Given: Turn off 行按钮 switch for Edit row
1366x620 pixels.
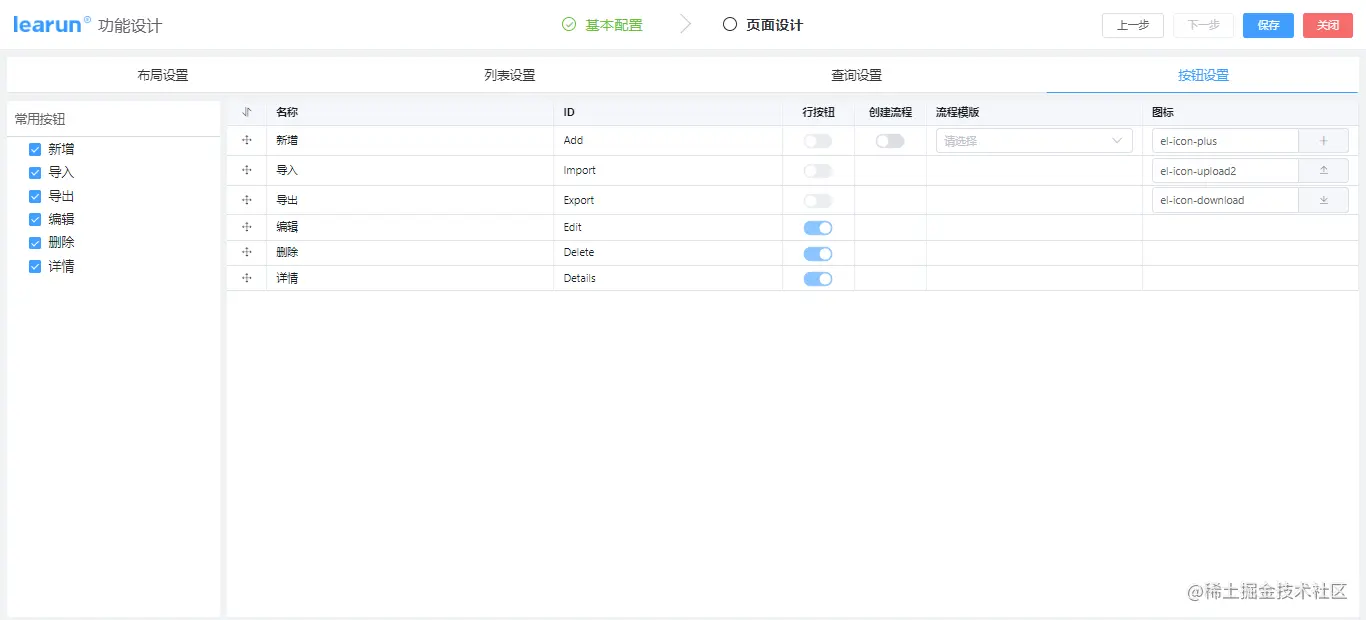Looking at the screenshot, I should pyautogui.click(x=818, y=228).
